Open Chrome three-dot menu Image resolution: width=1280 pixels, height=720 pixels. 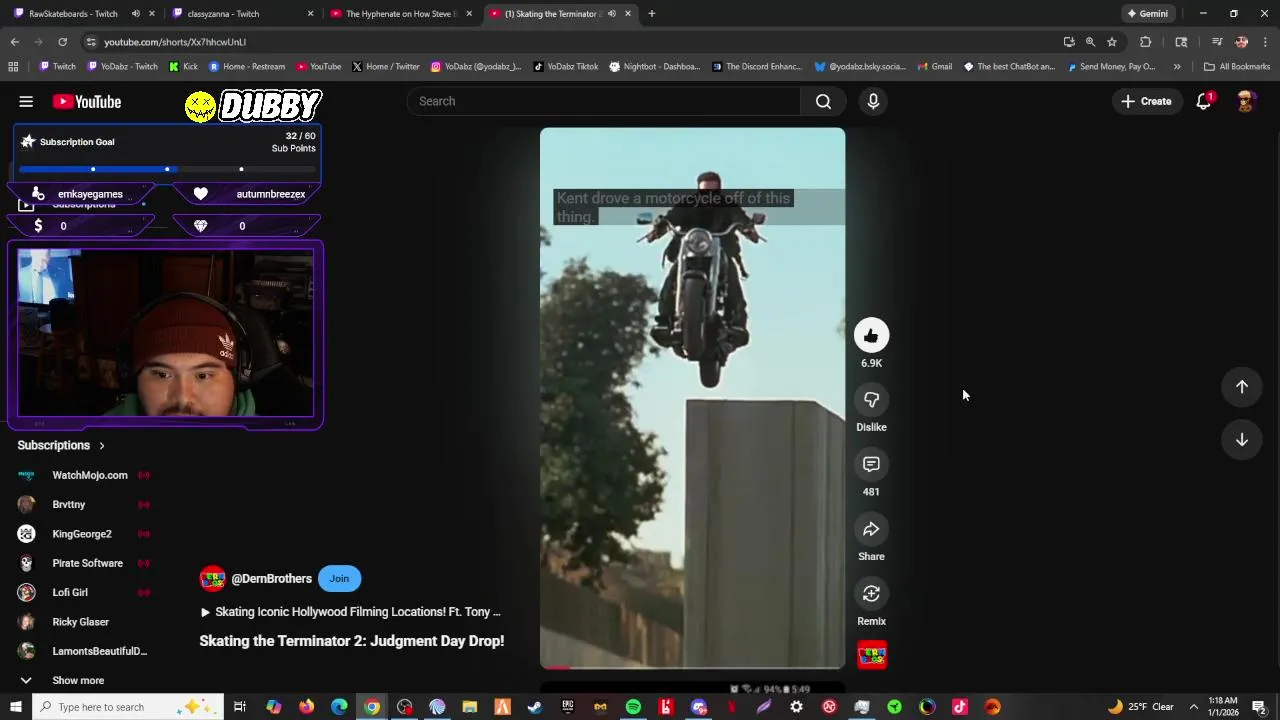pos(1265,42)
